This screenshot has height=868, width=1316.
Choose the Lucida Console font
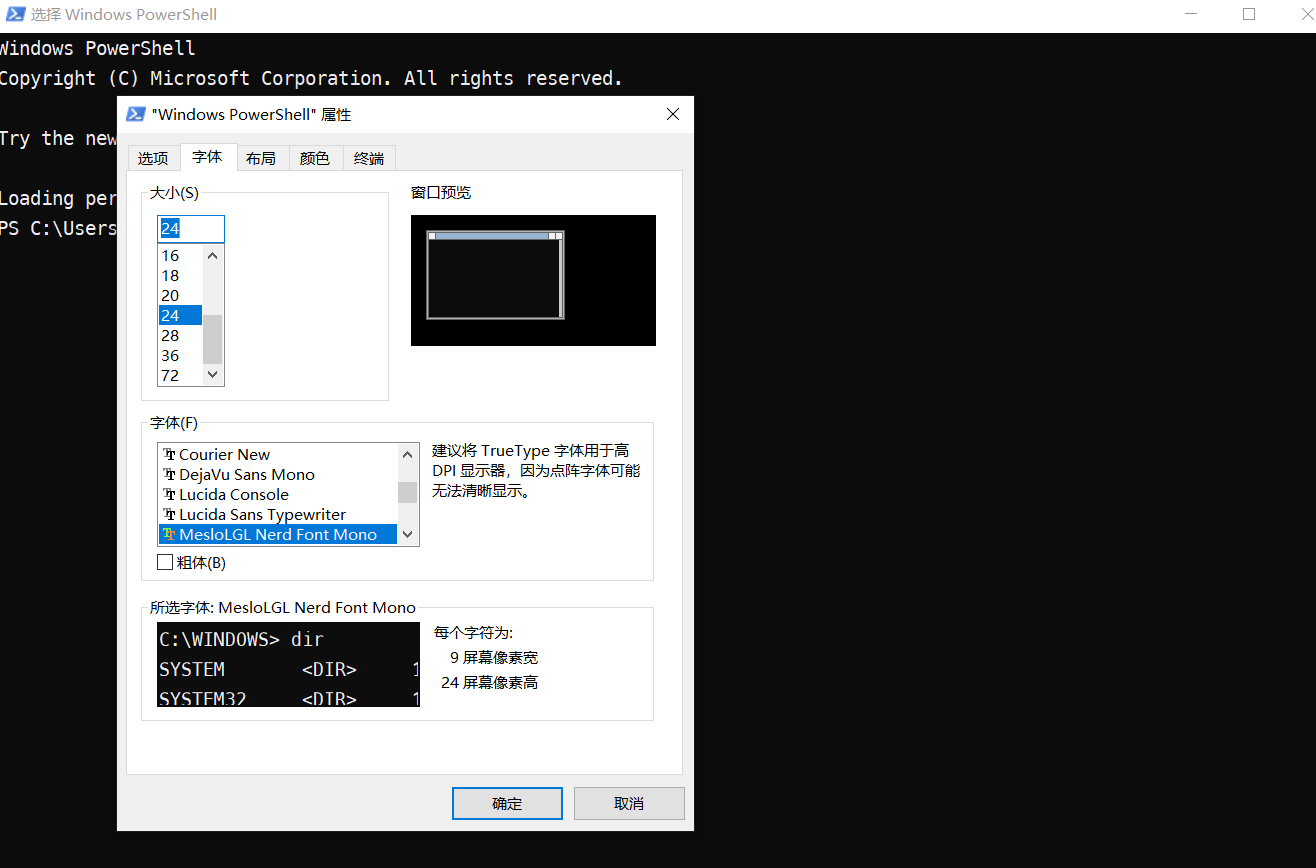[278, 494]
